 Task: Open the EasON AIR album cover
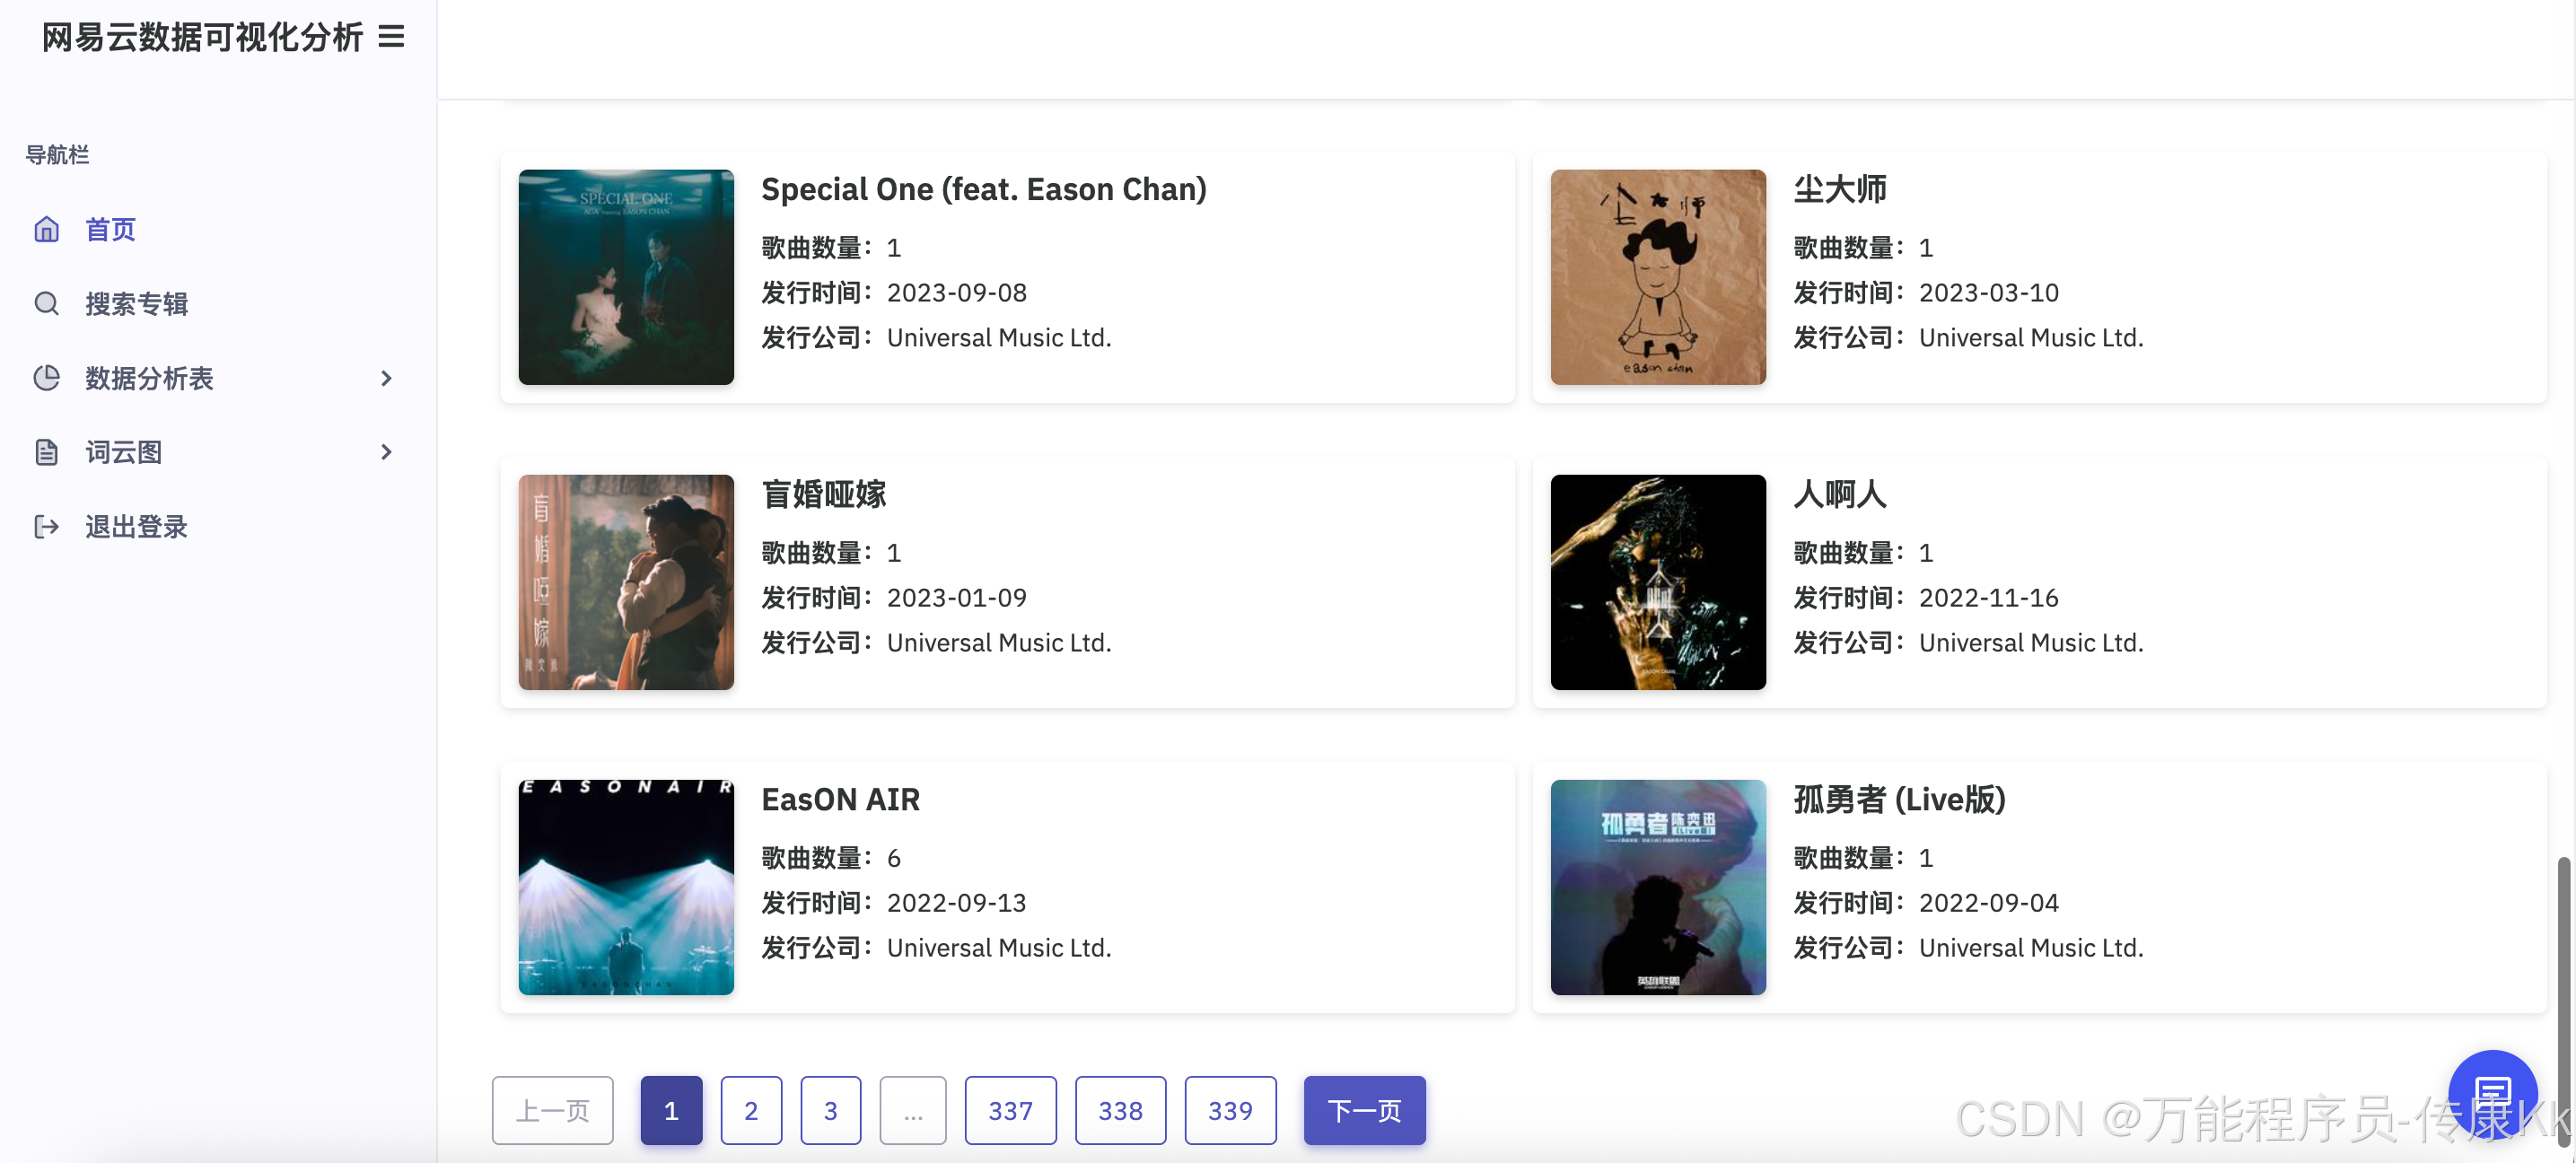(x=626, y=887)
